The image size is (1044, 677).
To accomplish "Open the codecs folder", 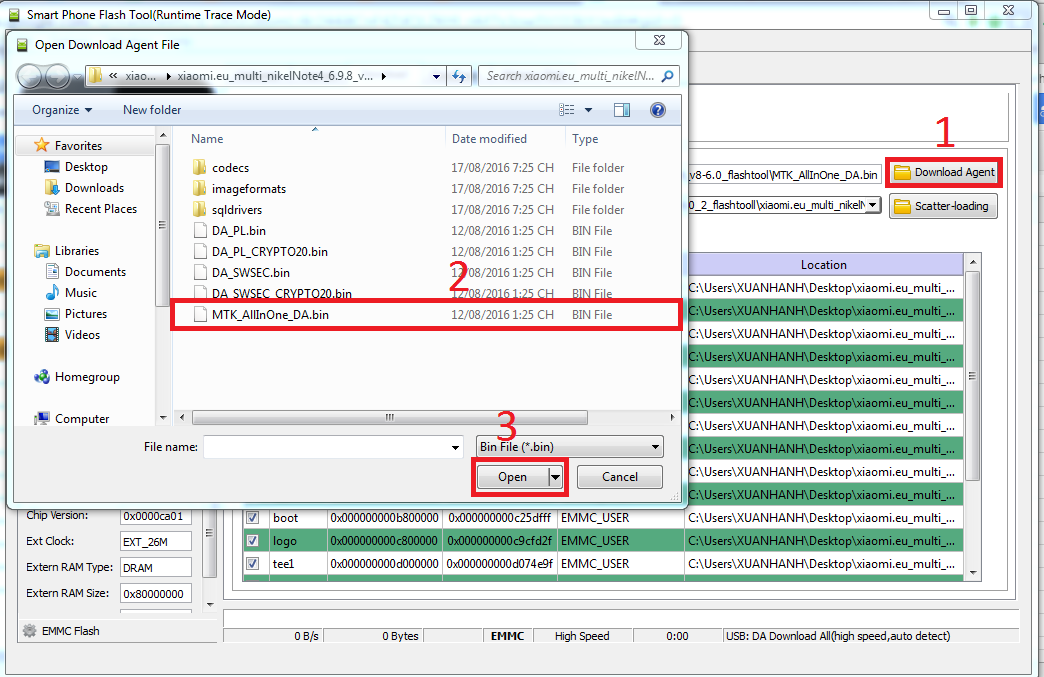I will 230,168.
